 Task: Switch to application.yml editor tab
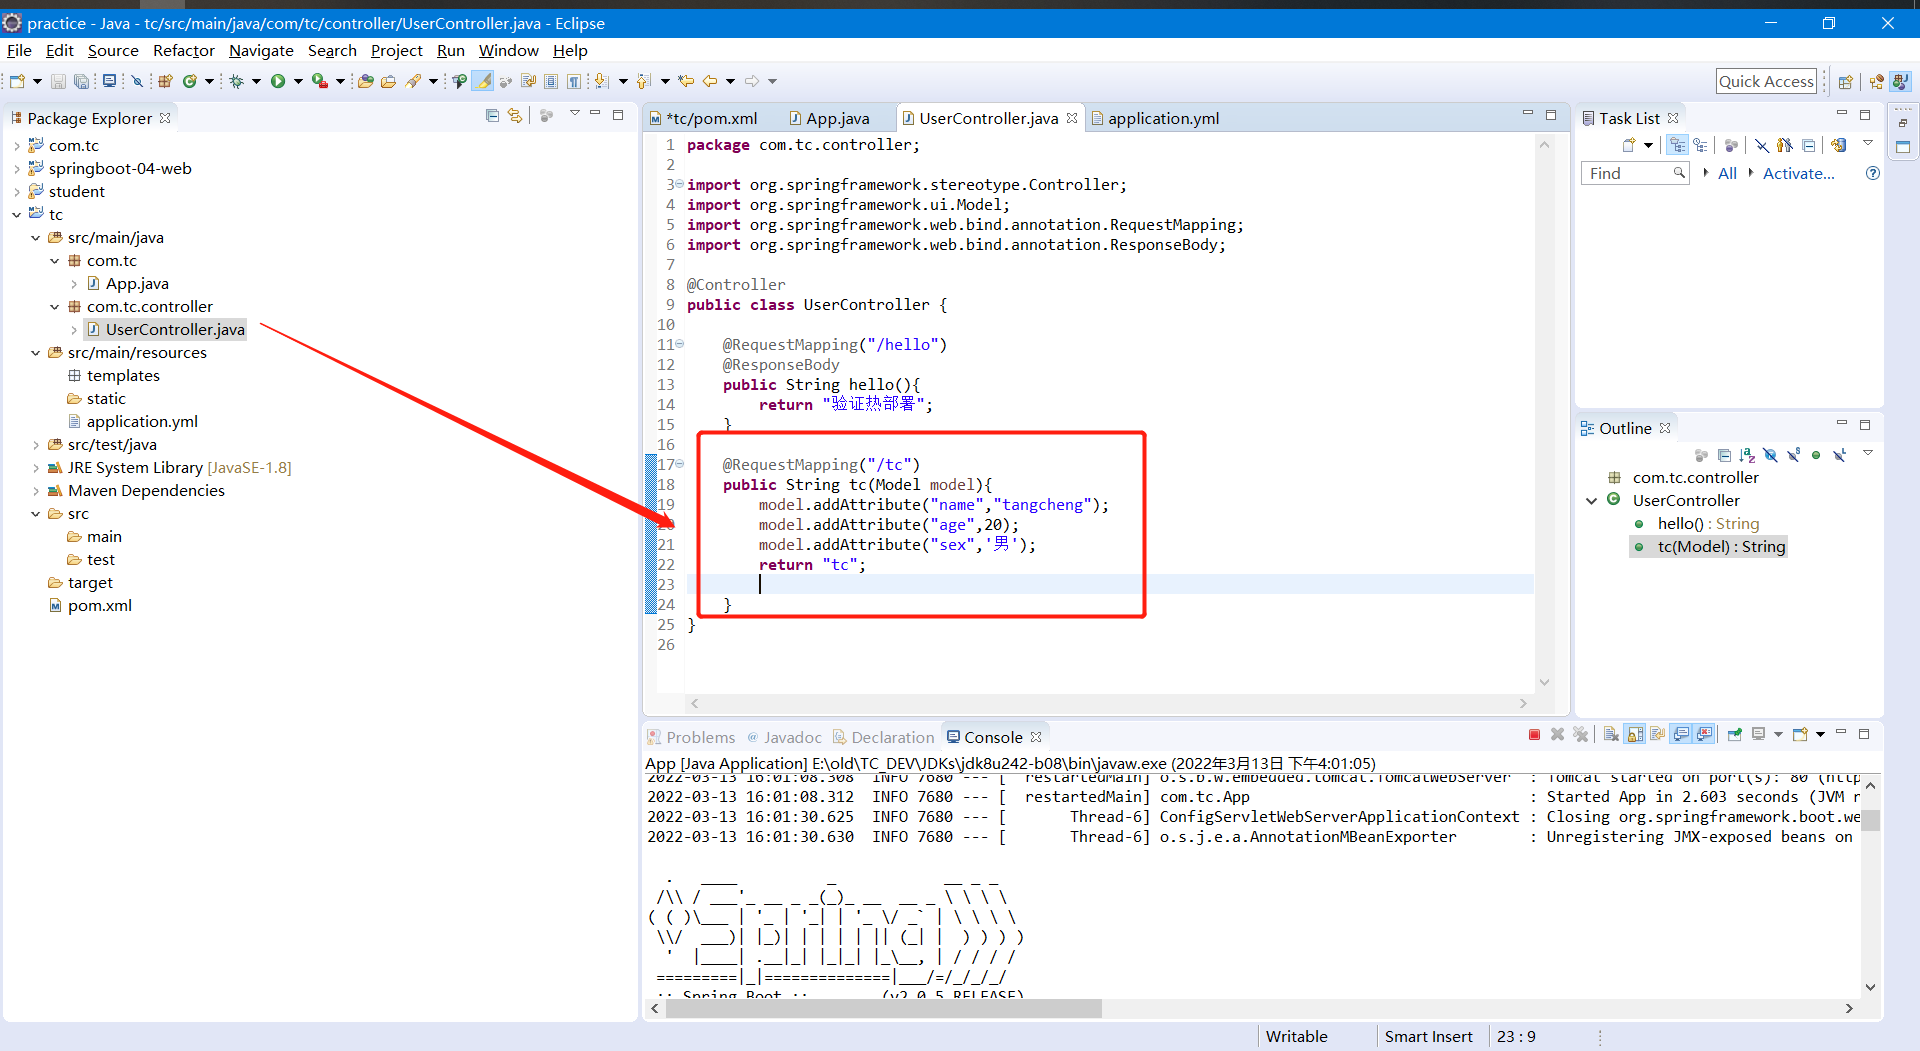(1155, 118)
